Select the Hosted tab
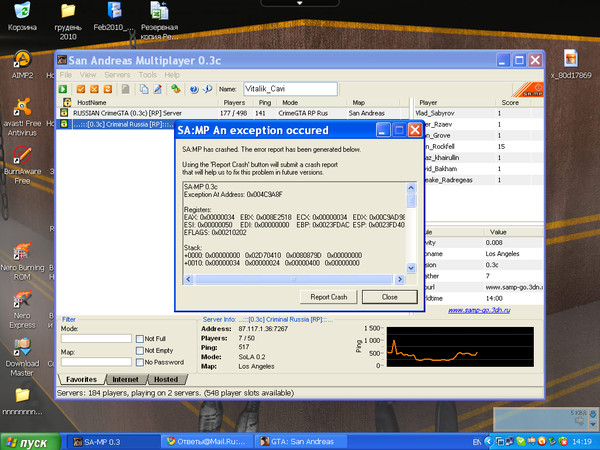This screenshot has height=450, width=600. (x=165, y=380)
